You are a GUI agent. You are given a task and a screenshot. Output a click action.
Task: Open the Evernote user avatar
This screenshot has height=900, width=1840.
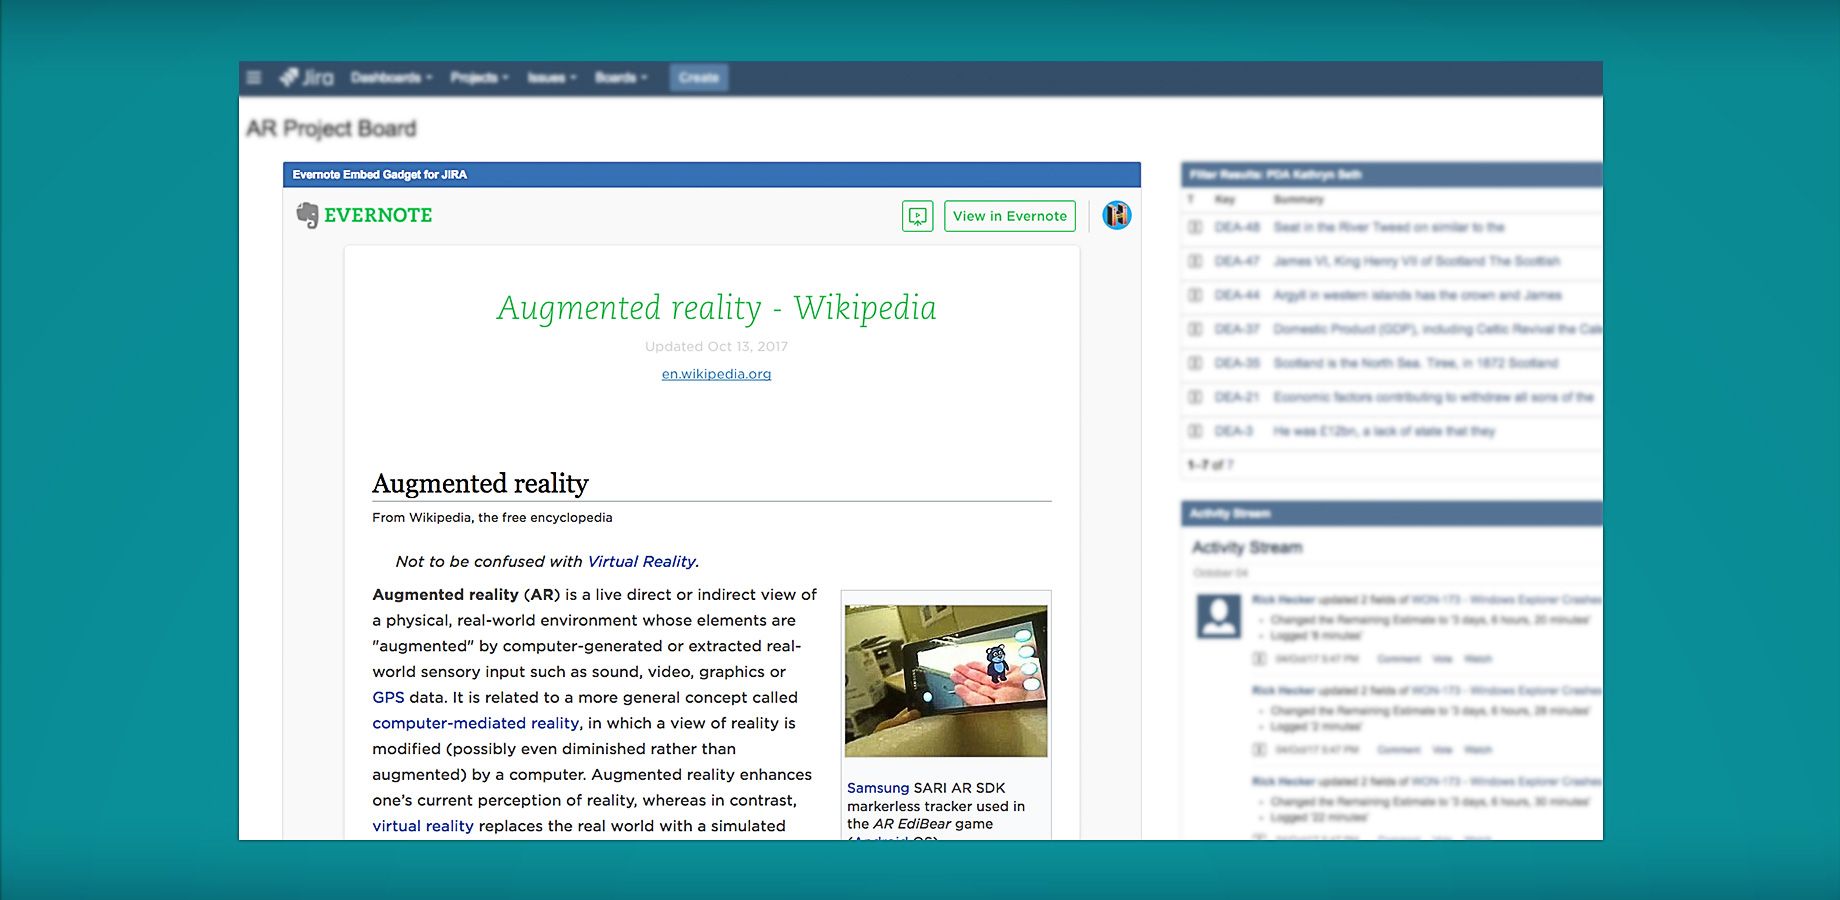tap(1116, 215)
